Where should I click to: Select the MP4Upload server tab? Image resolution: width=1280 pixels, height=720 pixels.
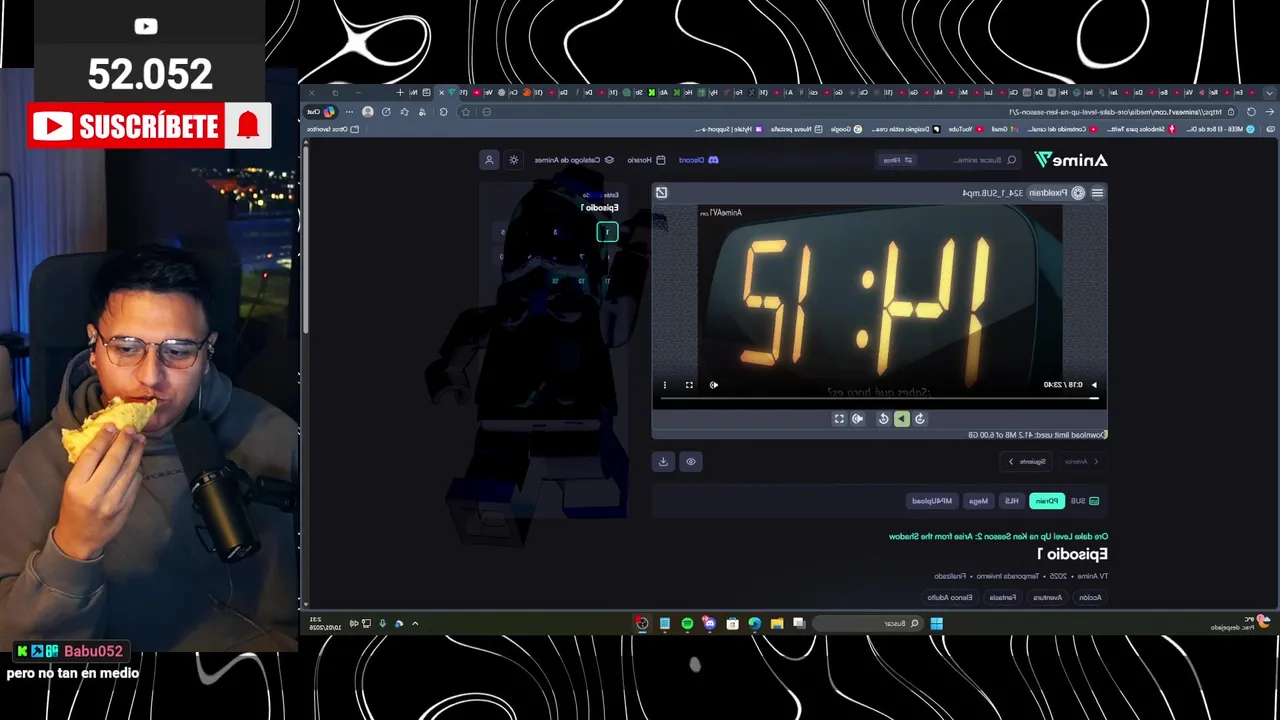point(932,501)
